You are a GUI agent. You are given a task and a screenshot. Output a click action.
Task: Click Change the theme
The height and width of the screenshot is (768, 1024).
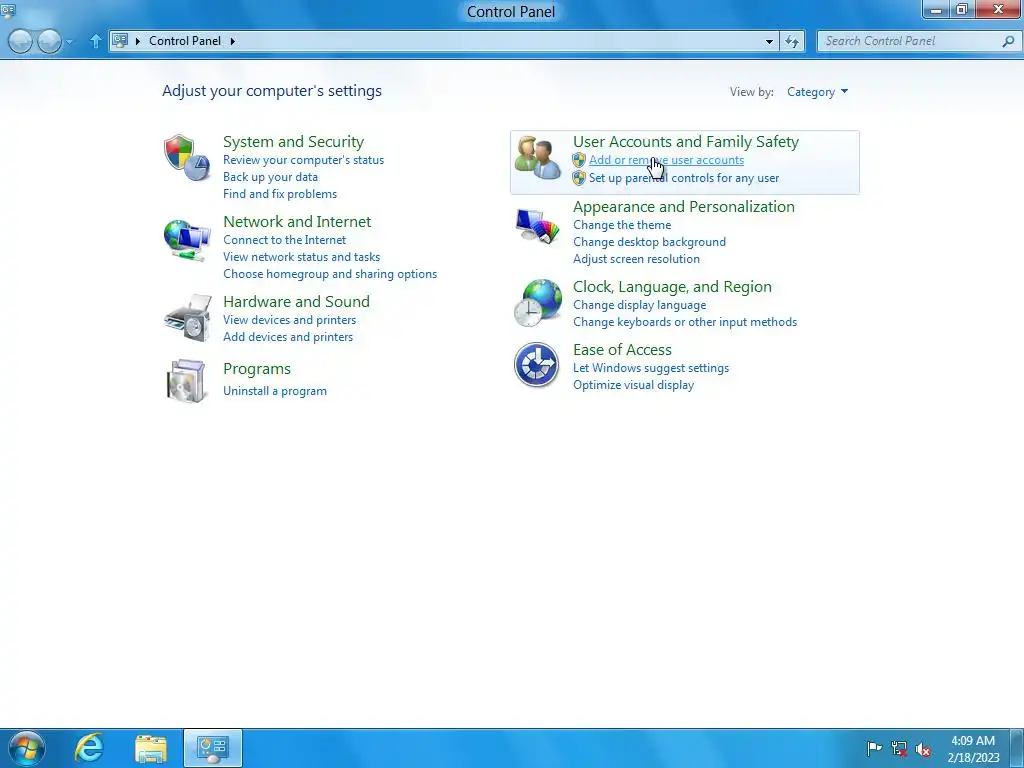622,225
